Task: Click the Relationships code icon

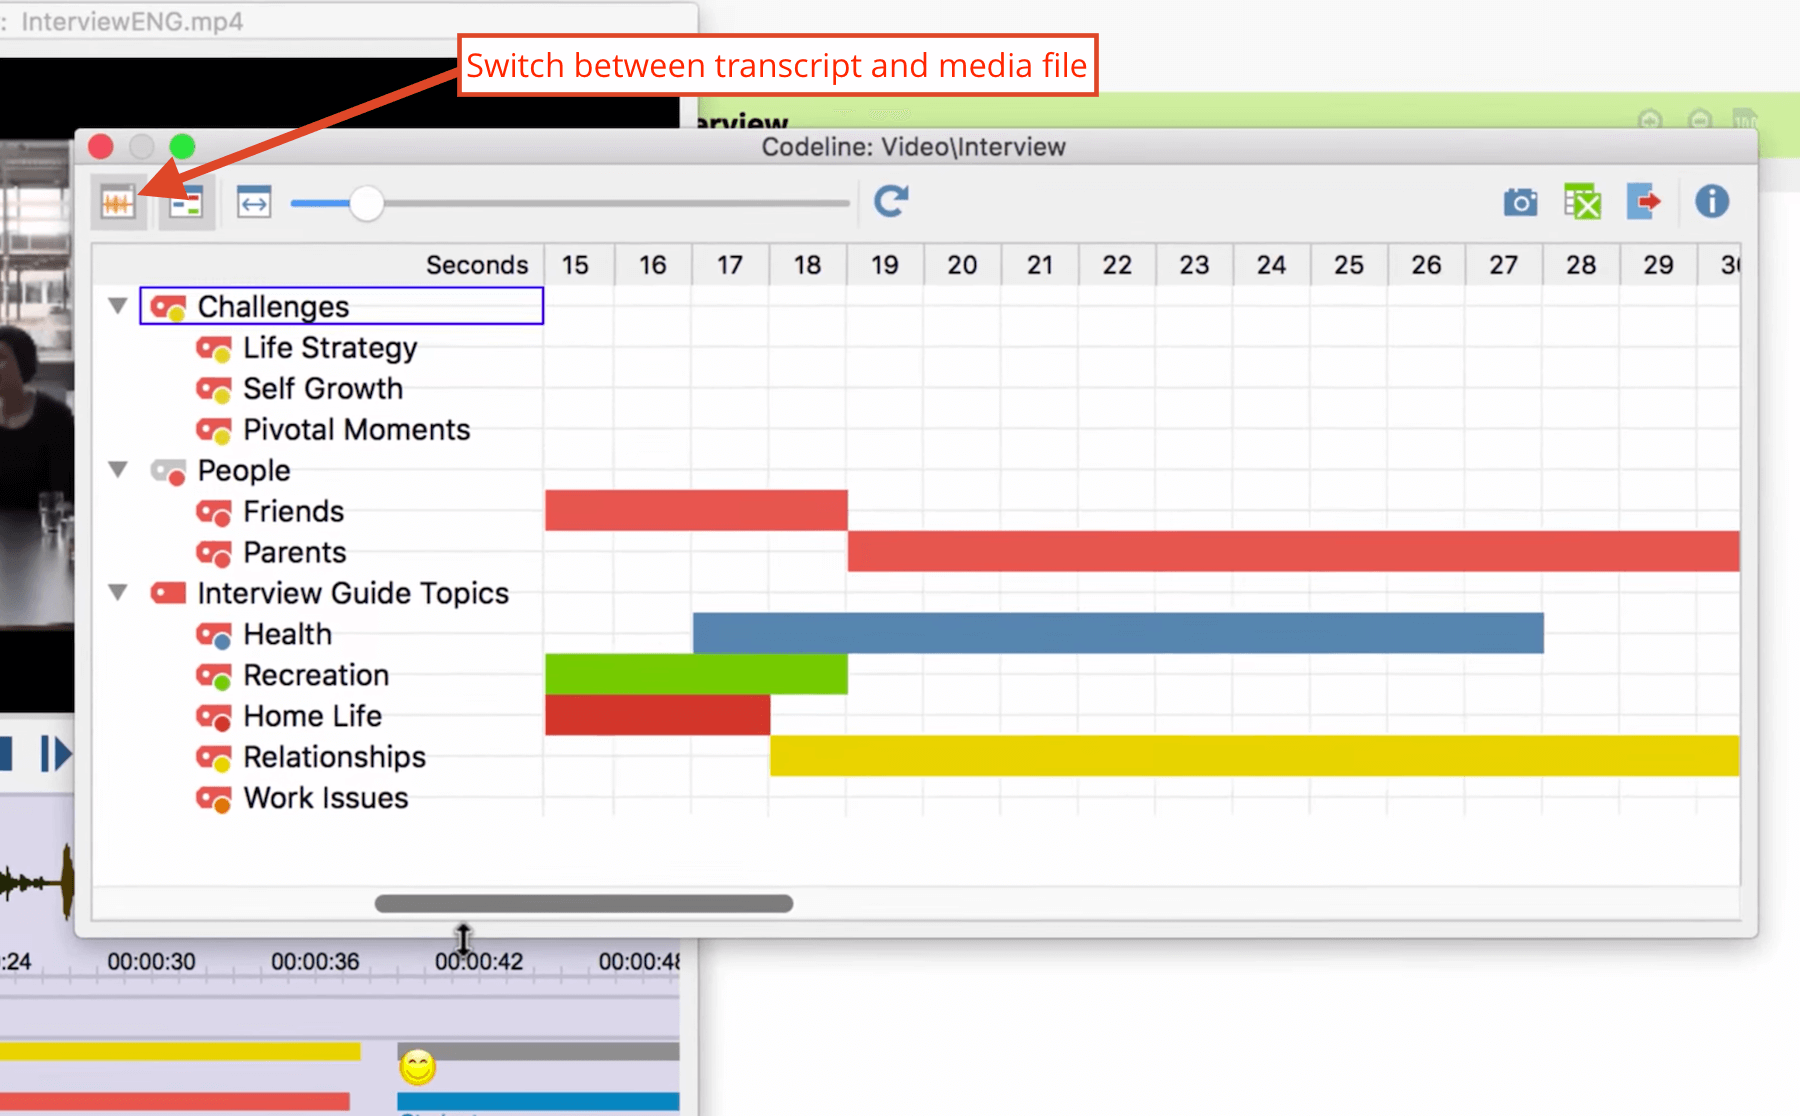Action: [x=214, y=758]
